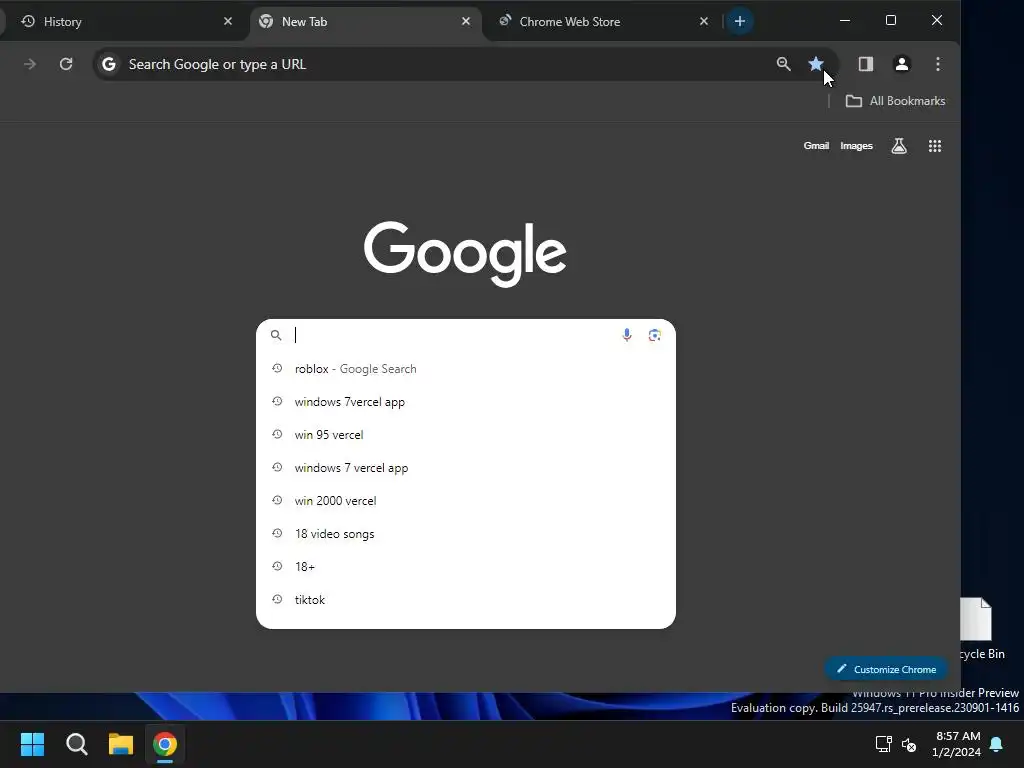Close the New Tab tab
The height and width of the screenshot is (768, 1024).
click(466, 22)
